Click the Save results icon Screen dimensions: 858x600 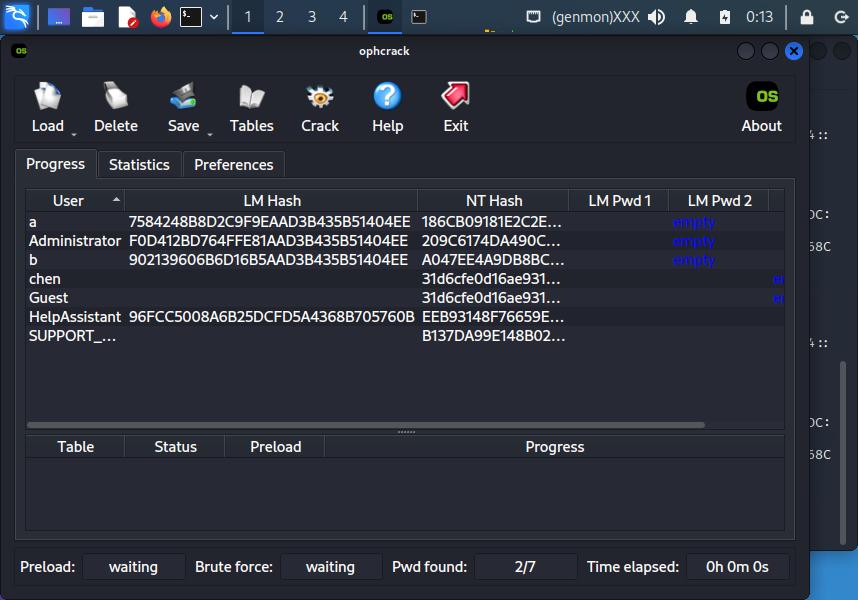(181, 95)
